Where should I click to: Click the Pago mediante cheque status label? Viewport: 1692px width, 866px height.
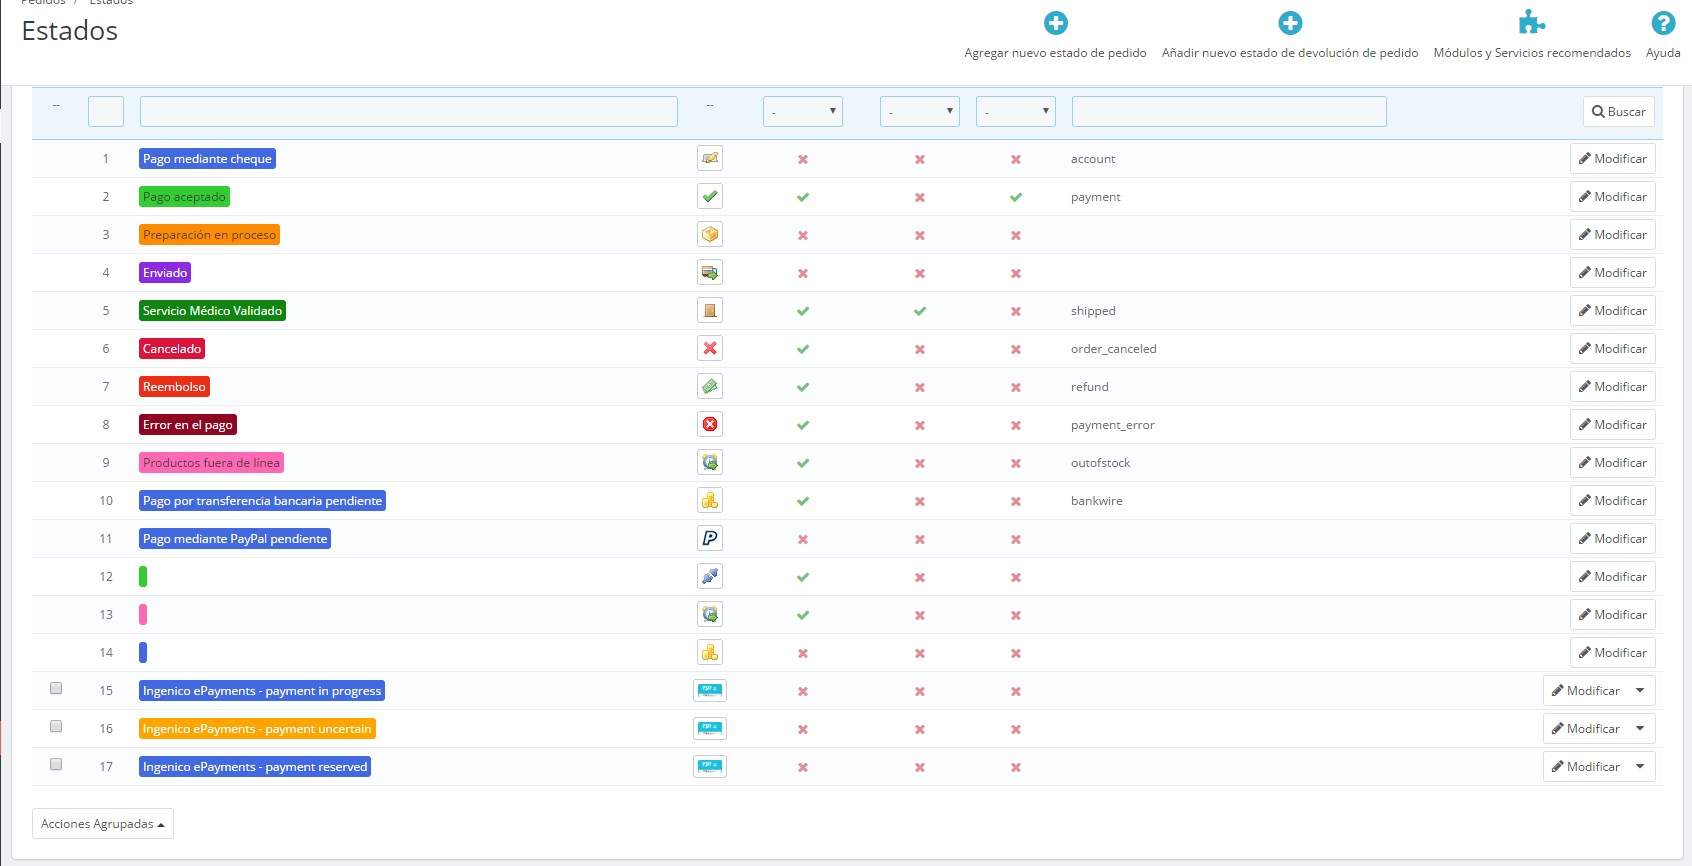[207, 159]
